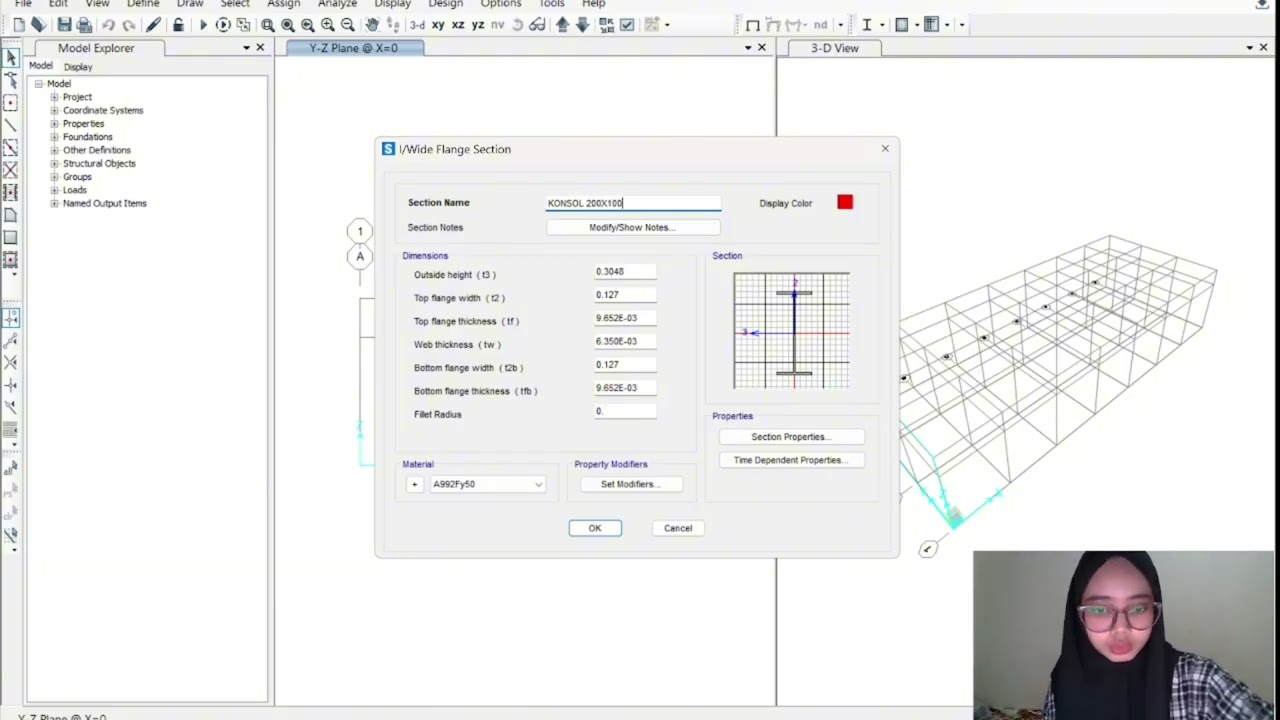Select the Quick Draw Braces X tool
Viewport: 1280px width, 720px height.
coord(10,170)
